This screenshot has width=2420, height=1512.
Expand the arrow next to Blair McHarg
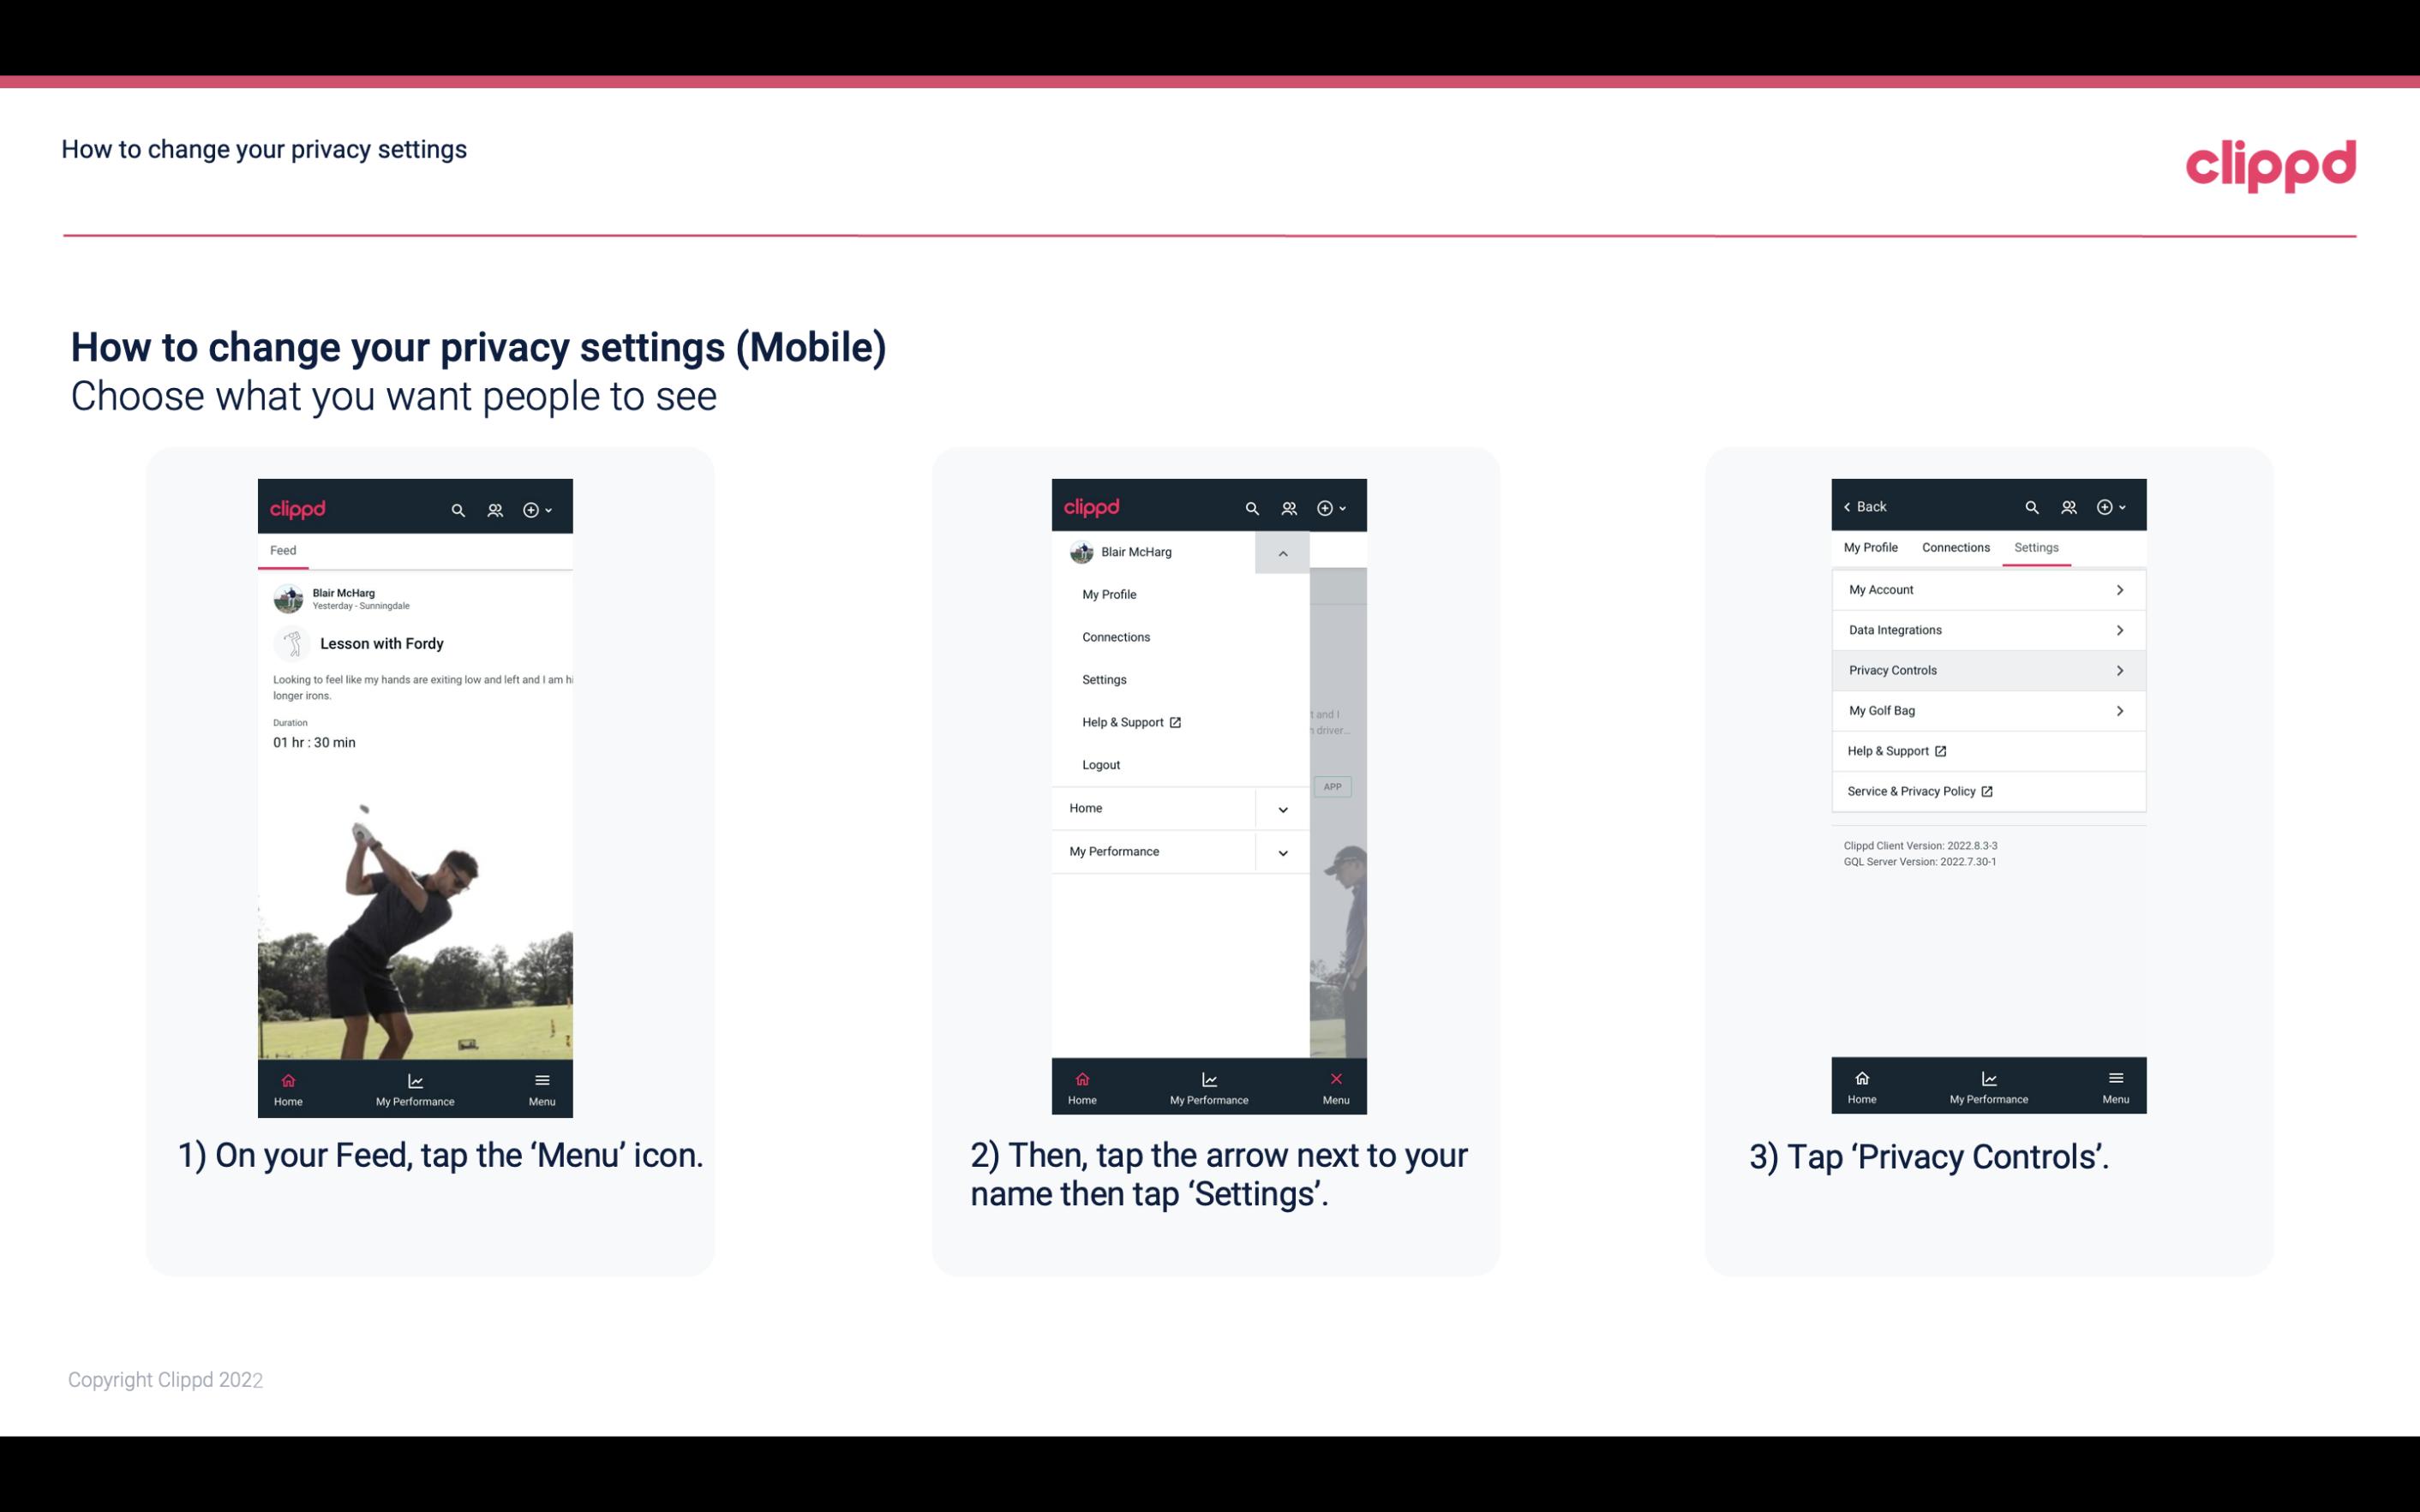(x=1285, y=553)
